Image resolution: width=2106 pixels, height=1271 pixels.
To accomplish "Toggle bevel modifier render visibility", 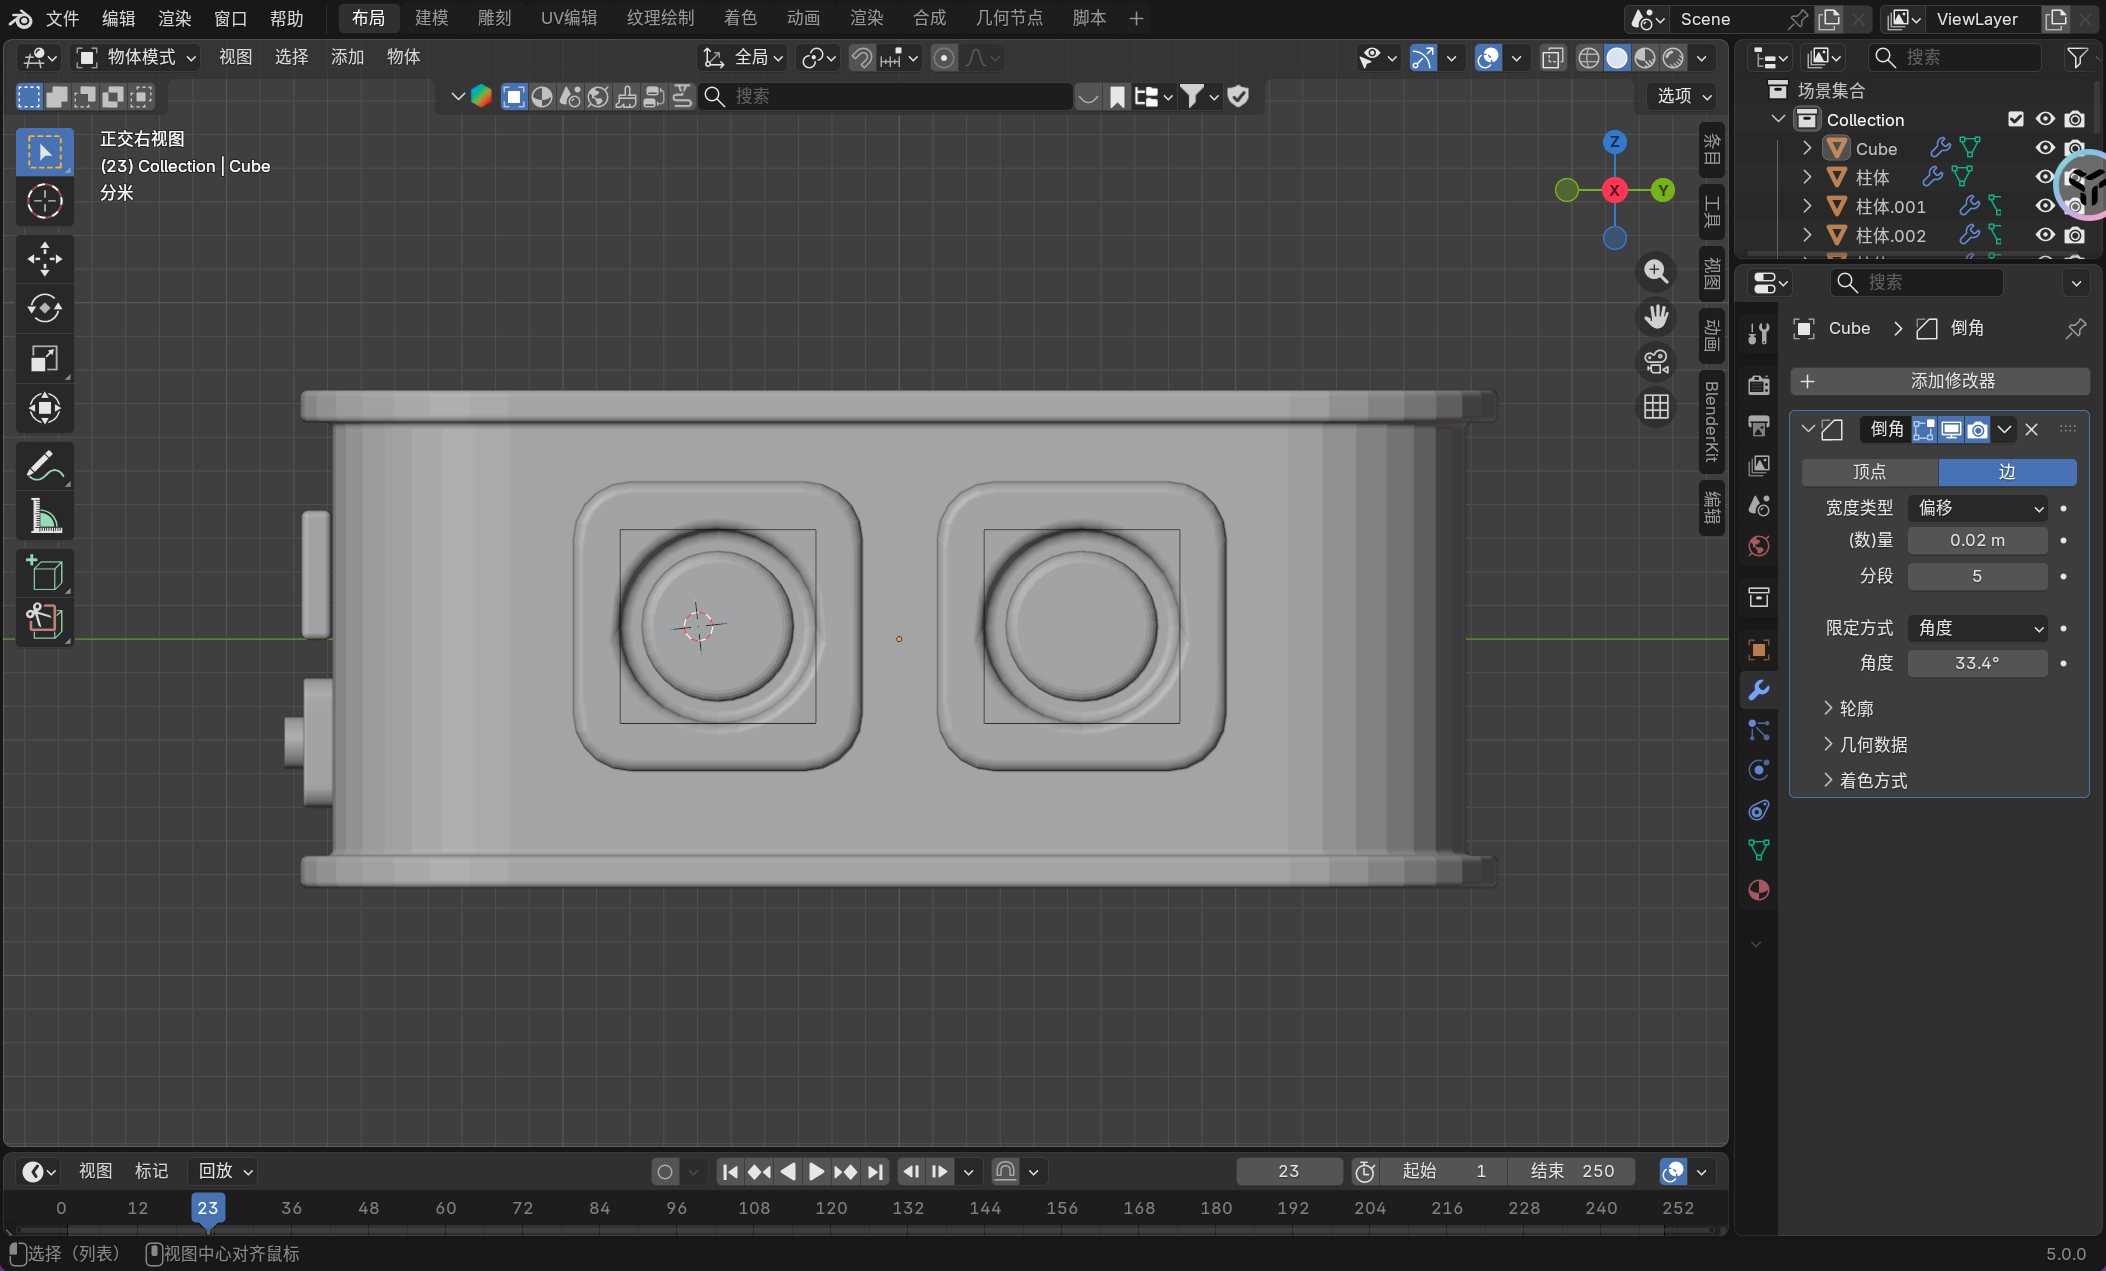I will tap(1978, 430).
